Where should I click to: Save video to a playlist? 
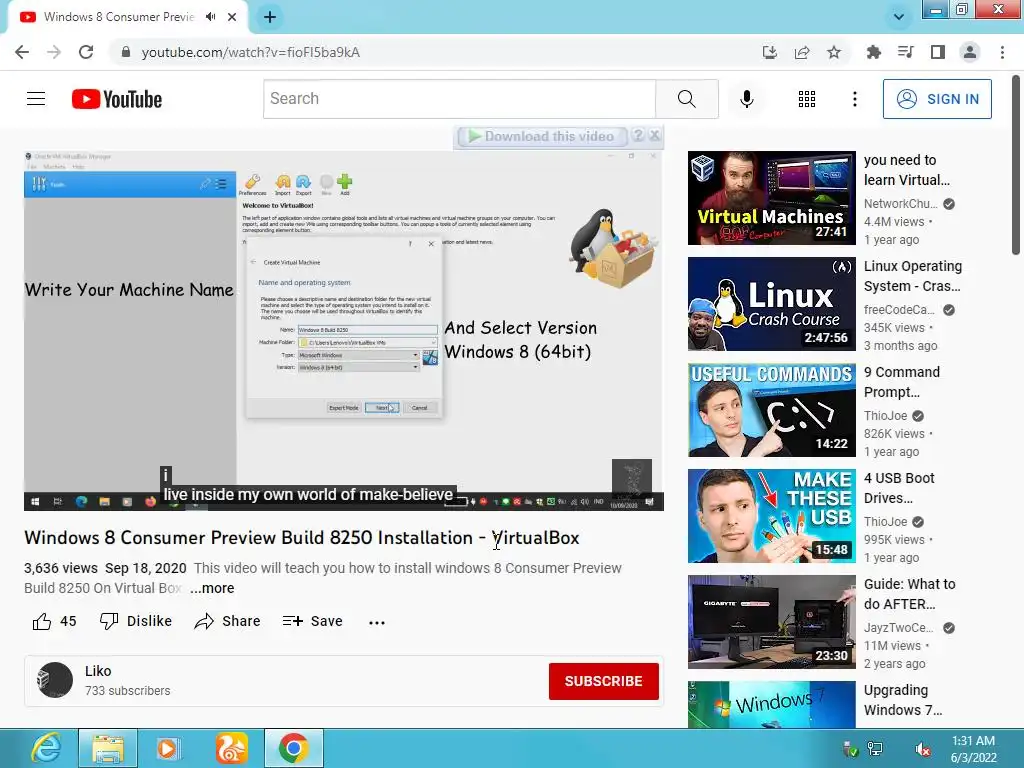312,621
